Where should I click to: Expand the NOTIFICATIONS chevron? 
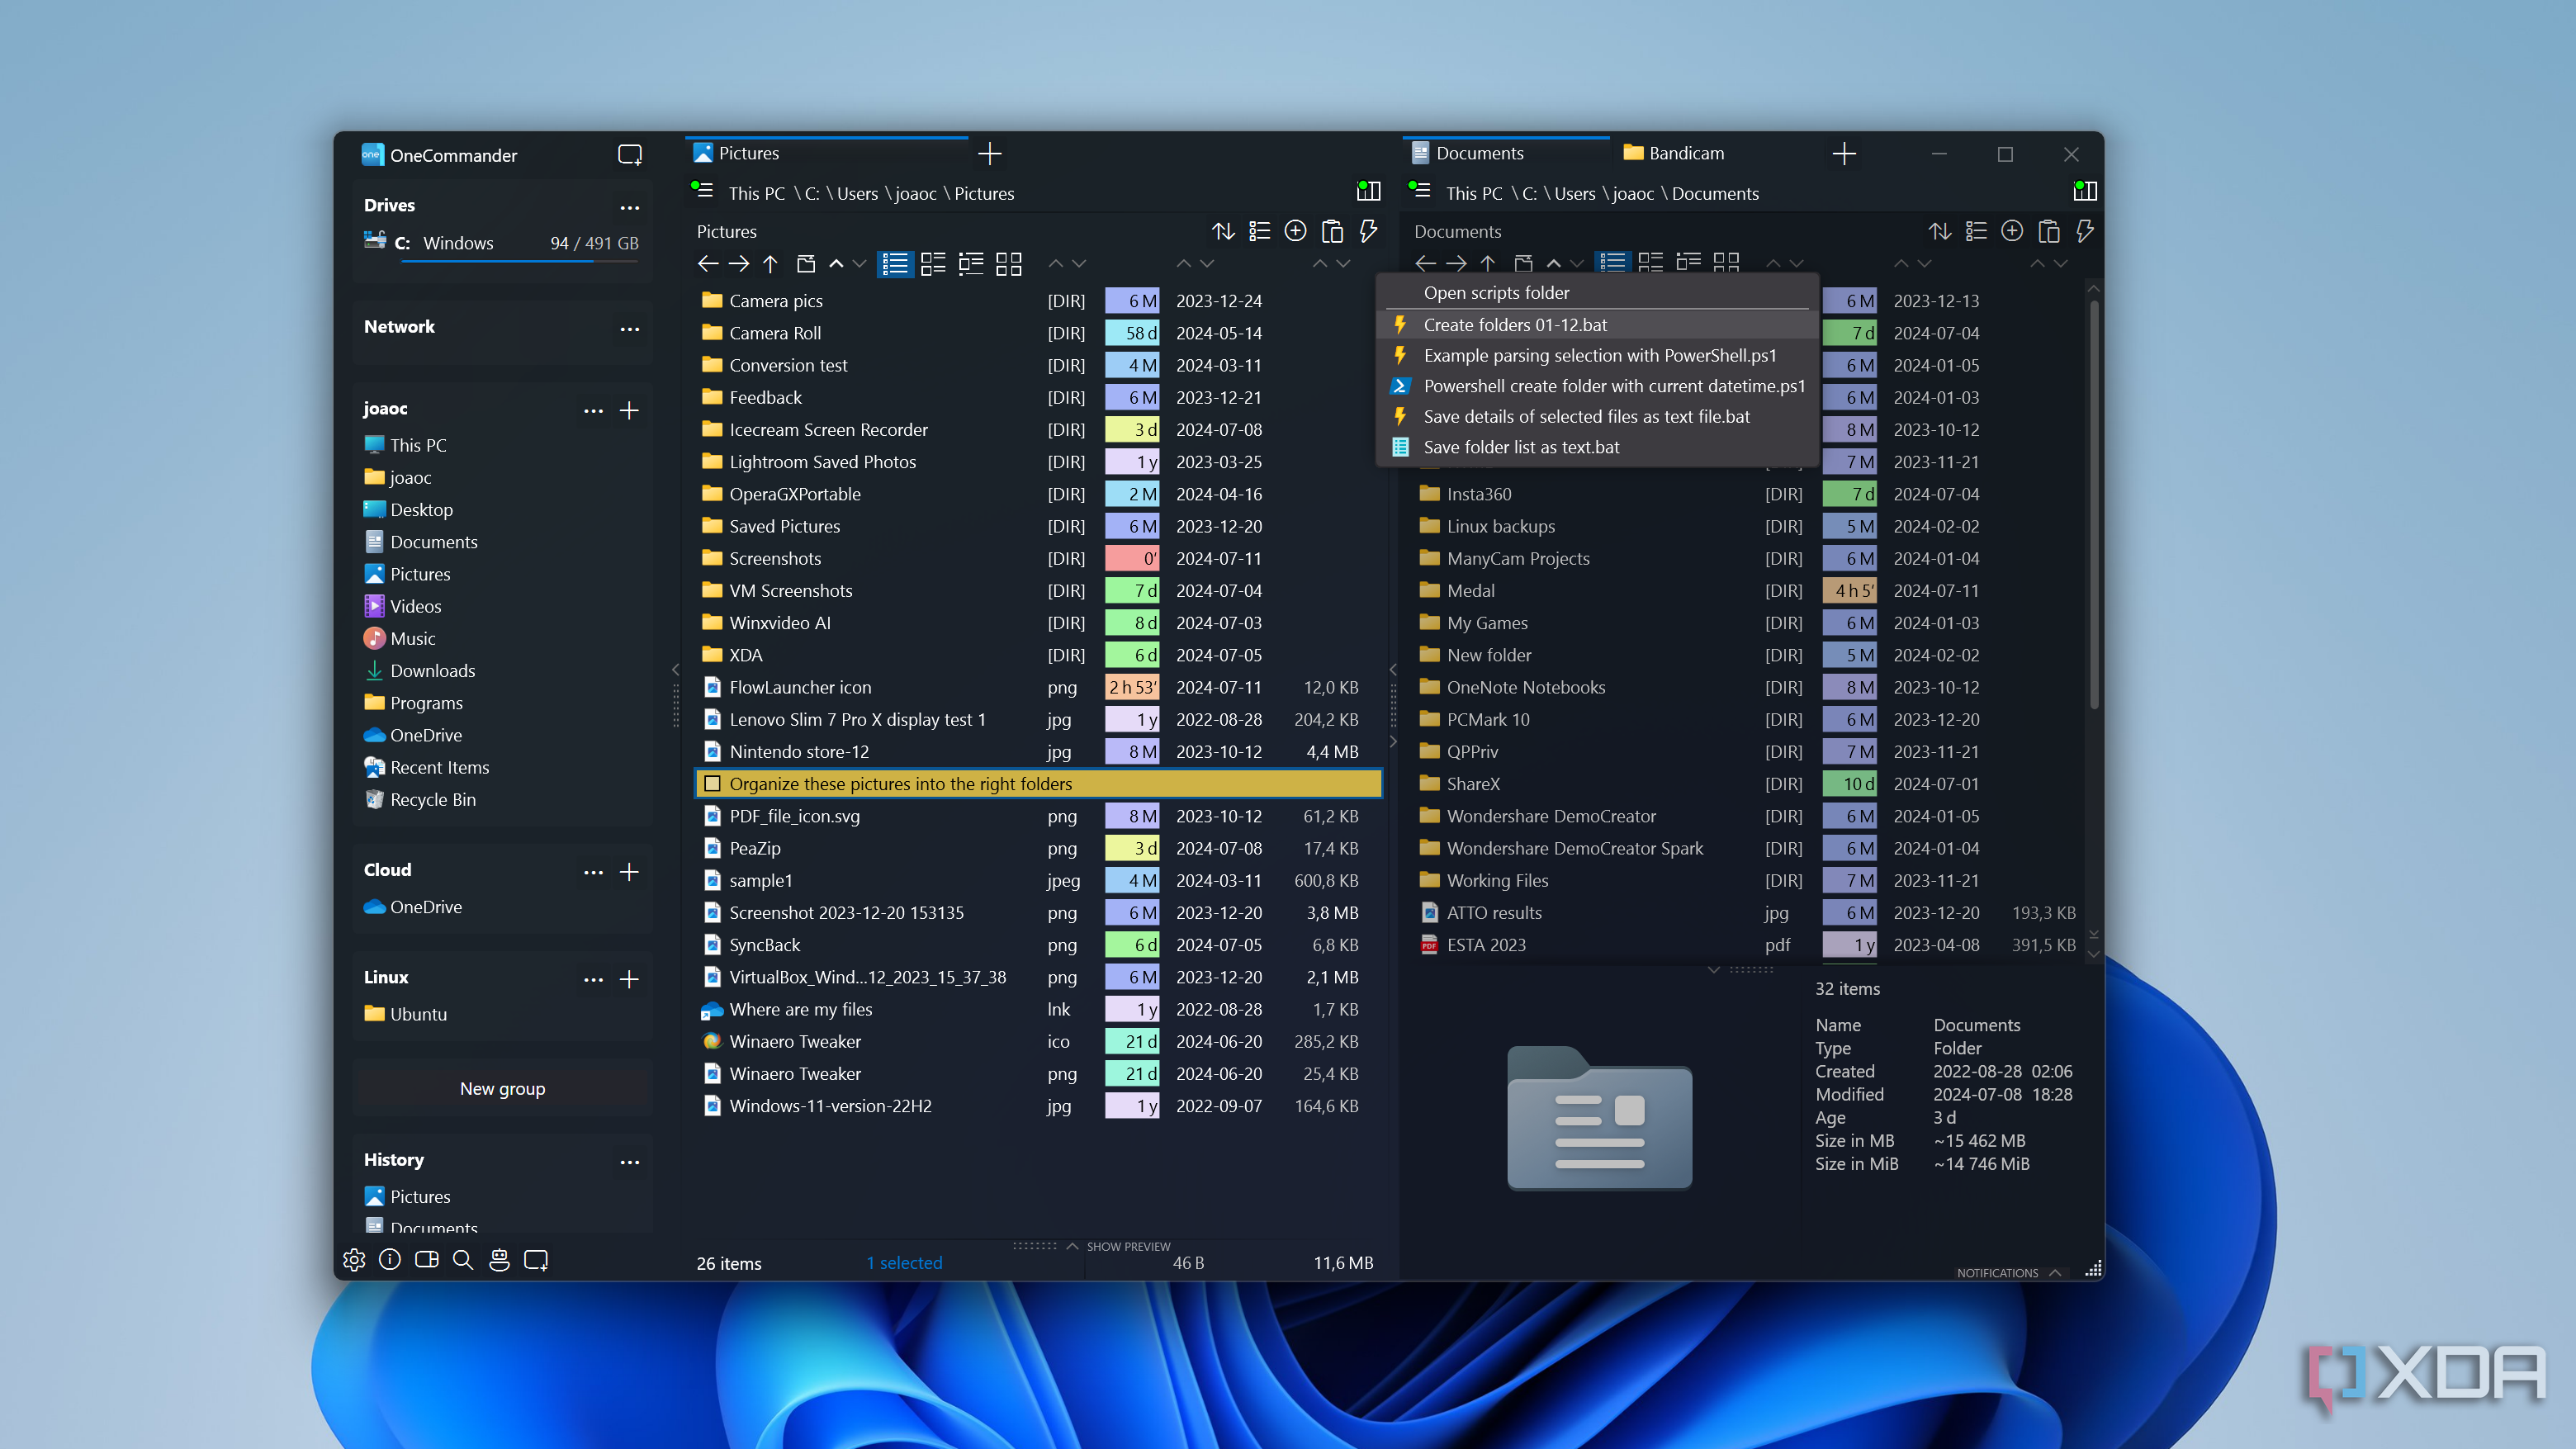2055,1273
